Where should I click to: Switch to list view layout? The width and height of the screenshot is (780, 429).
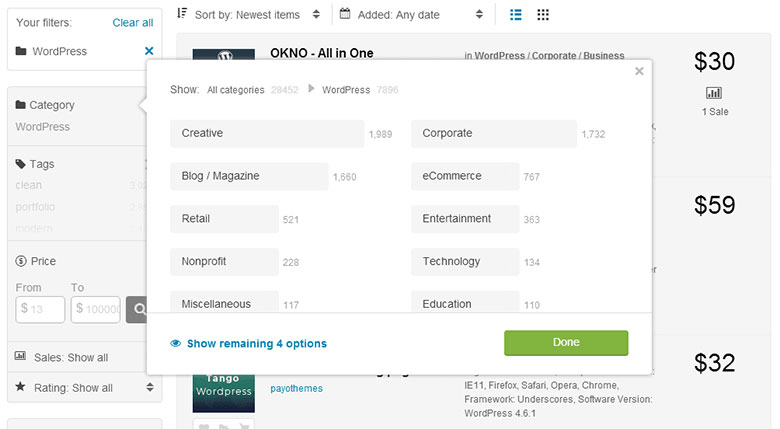516,15
